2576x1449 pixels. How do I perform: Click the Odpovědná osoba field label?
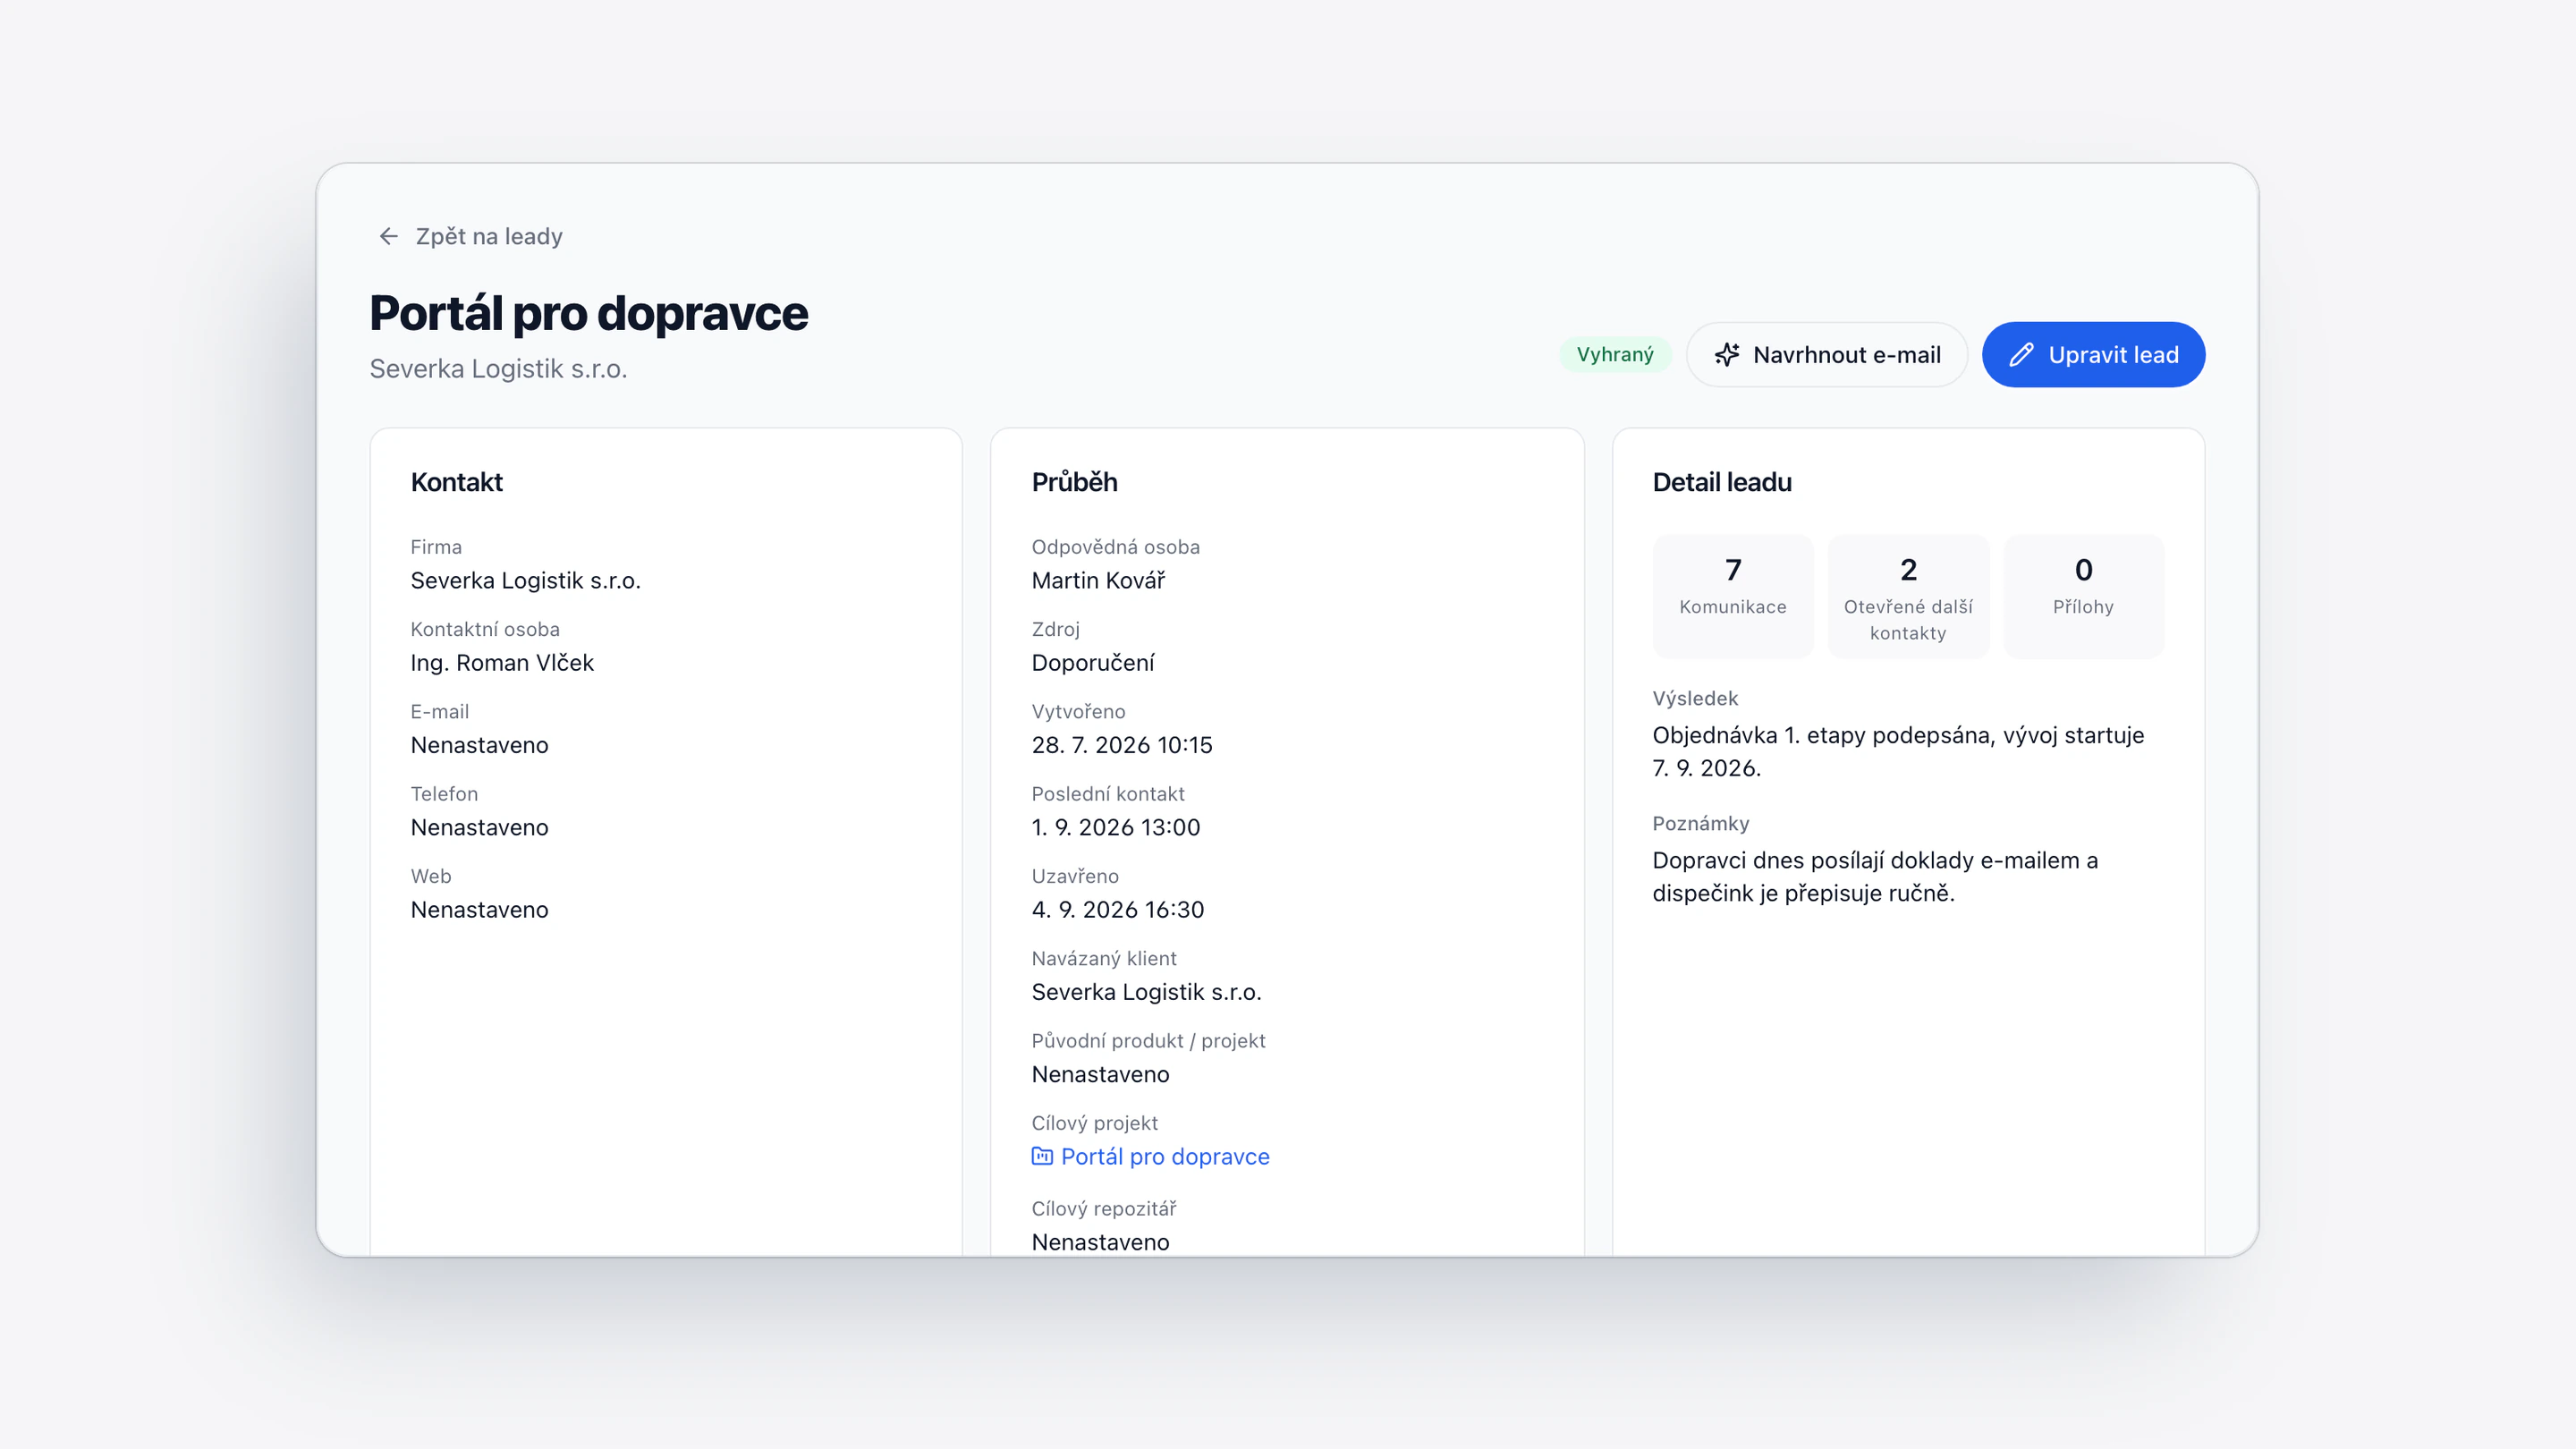[x=1116, y=547]
